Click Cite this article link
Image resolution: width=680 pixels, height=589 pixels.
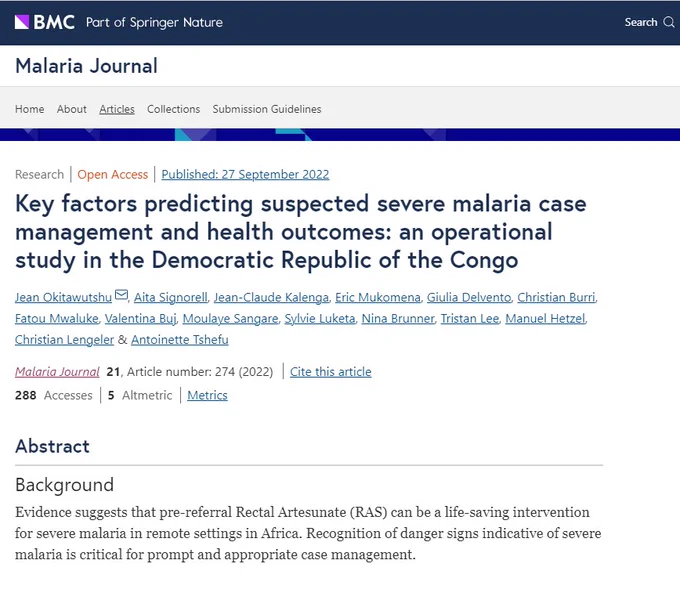click(x=330, y=372)
